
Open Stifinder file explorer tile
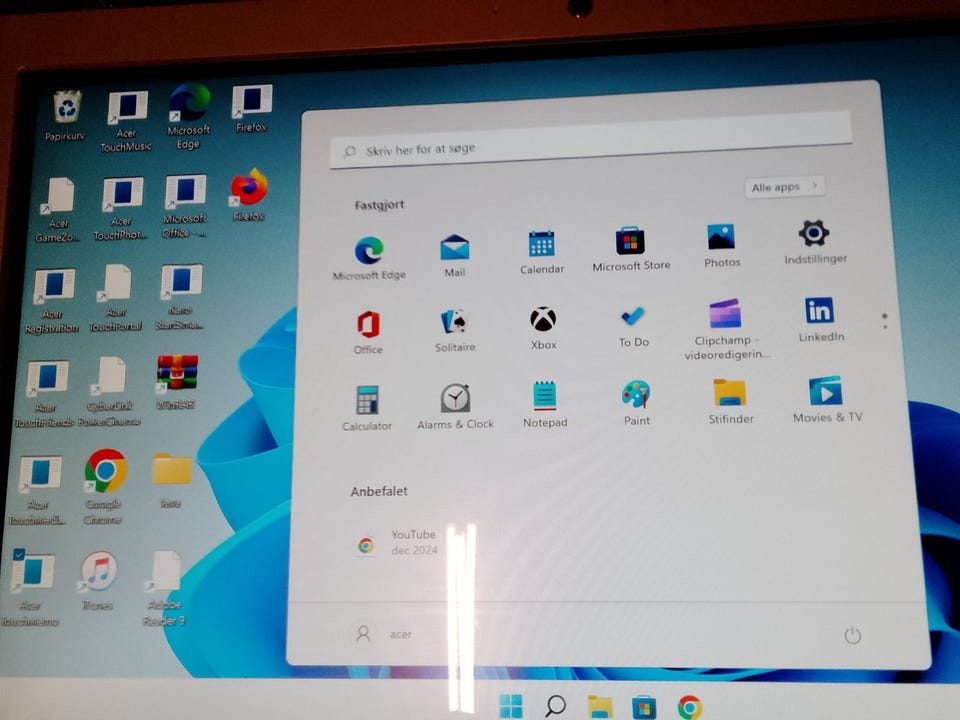point(730,400)
